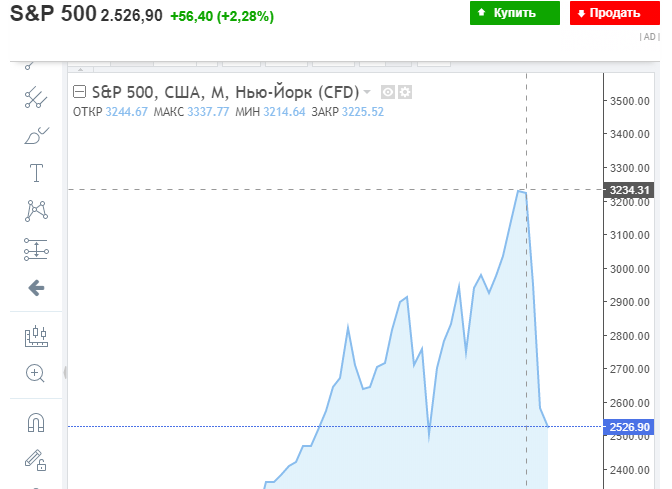Click the 2526.90 current price label
672x489 pixels.
pos(629,427)
